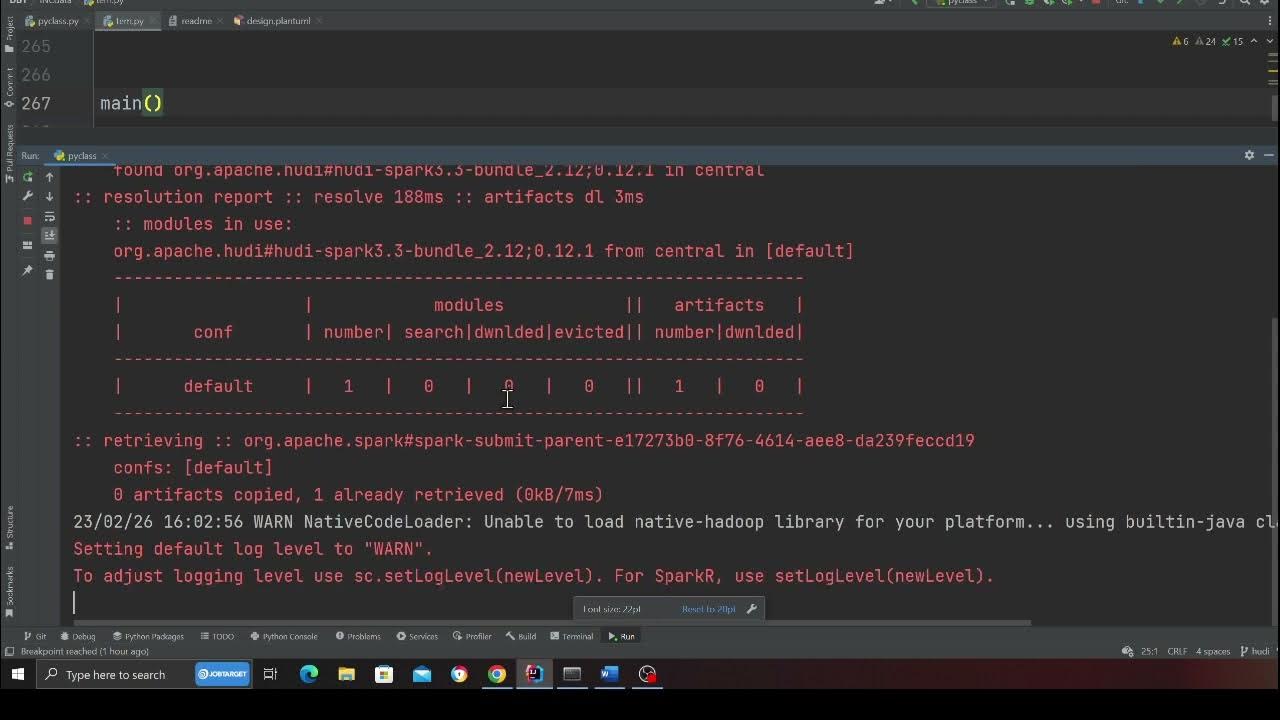
Task: Open File Explorer from taskbar
Action: point(346,675)
